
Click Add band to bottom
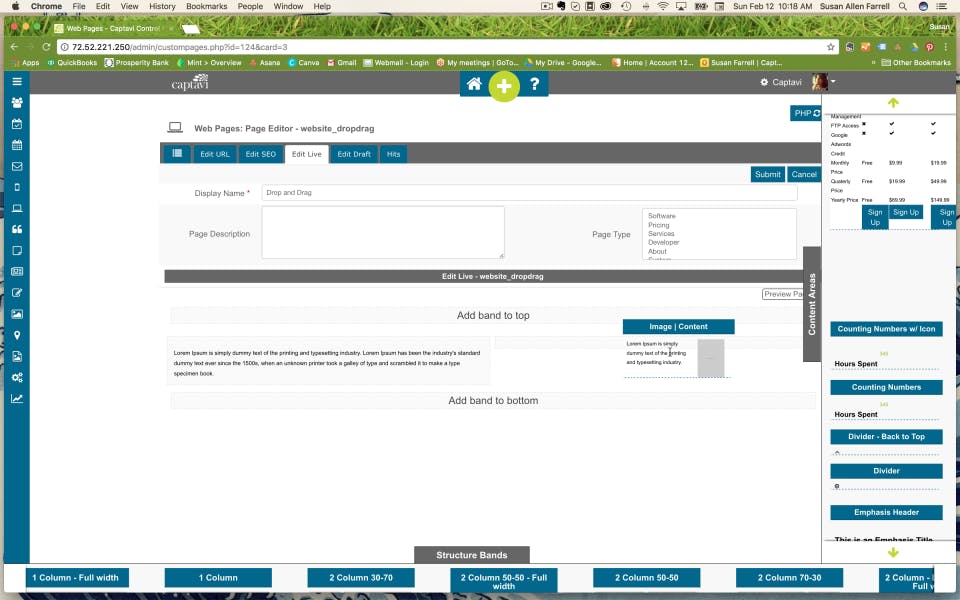tap(493, 400)
